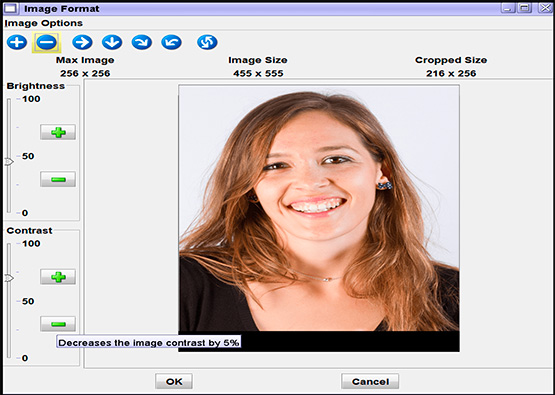Click the Image Format window icon

[11, 8]
